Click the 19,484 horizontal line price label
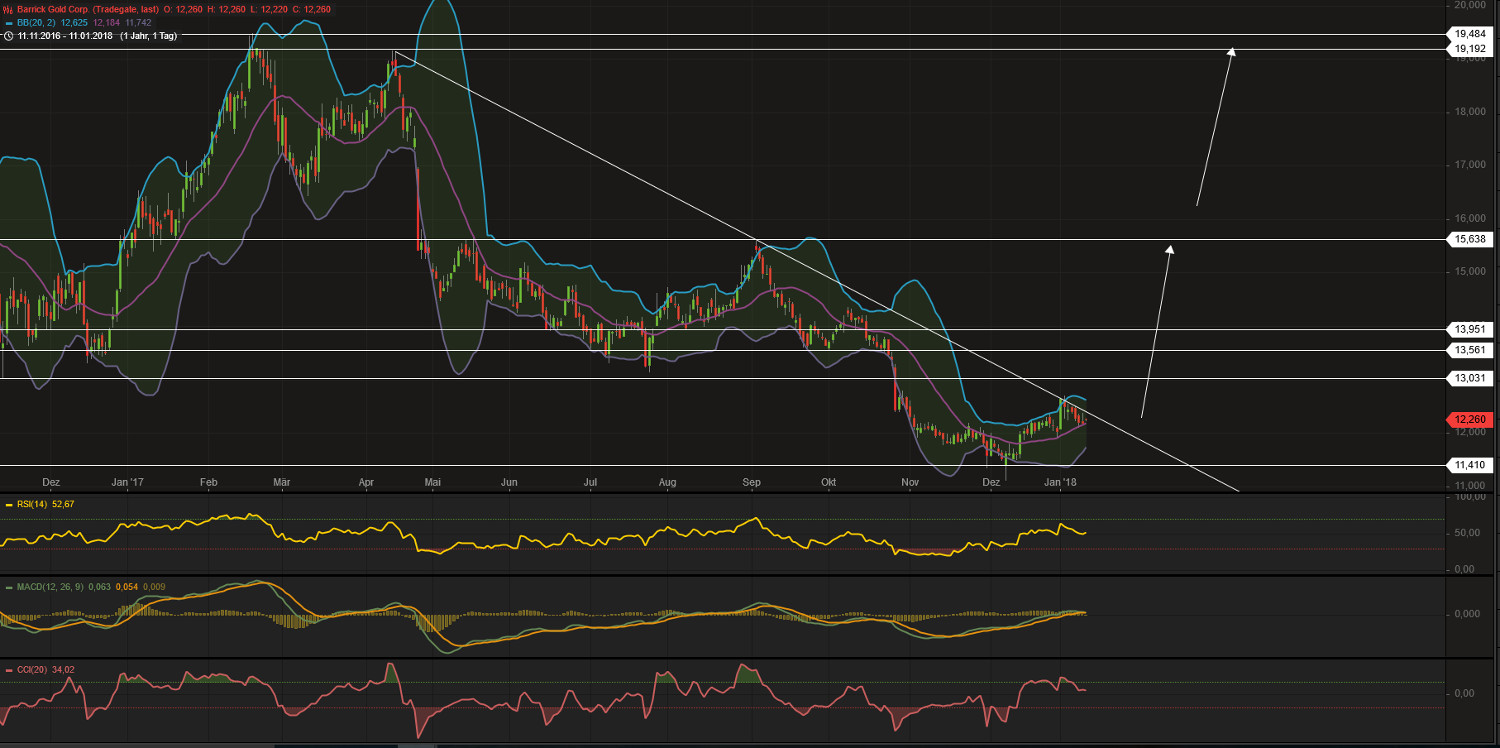Image resolution: width=1500 pixels, height=748 pixels. point(1472,33)
